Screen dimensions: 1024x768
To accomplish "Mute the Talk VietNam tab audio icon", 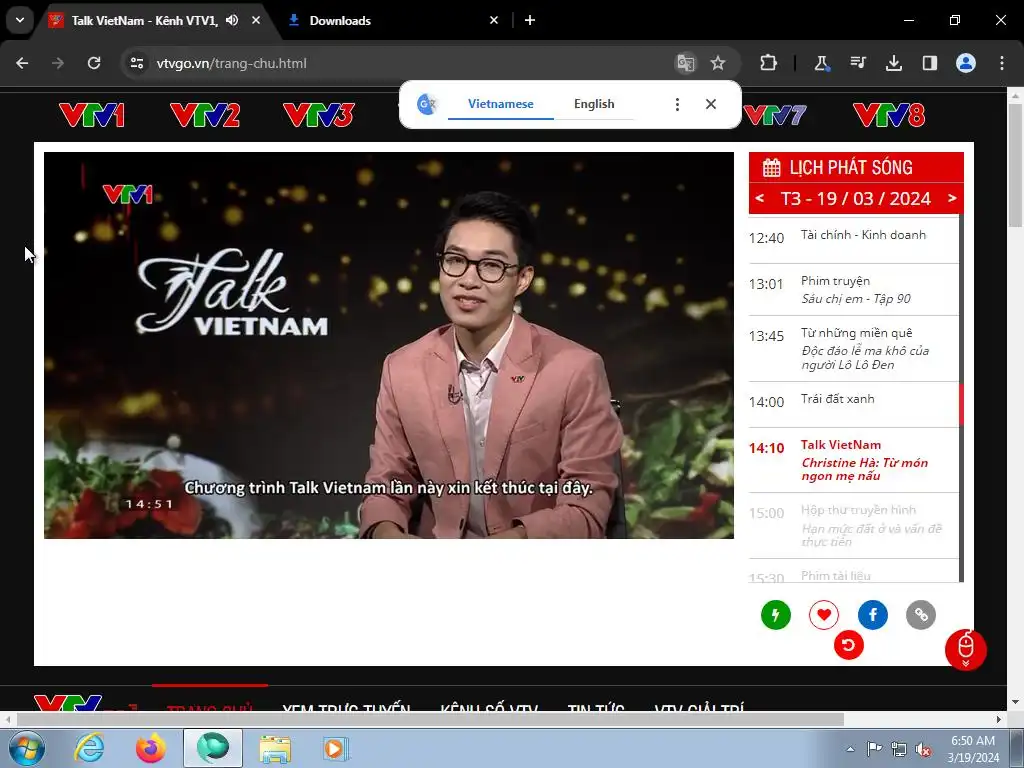I will click(x=232, y=20).
